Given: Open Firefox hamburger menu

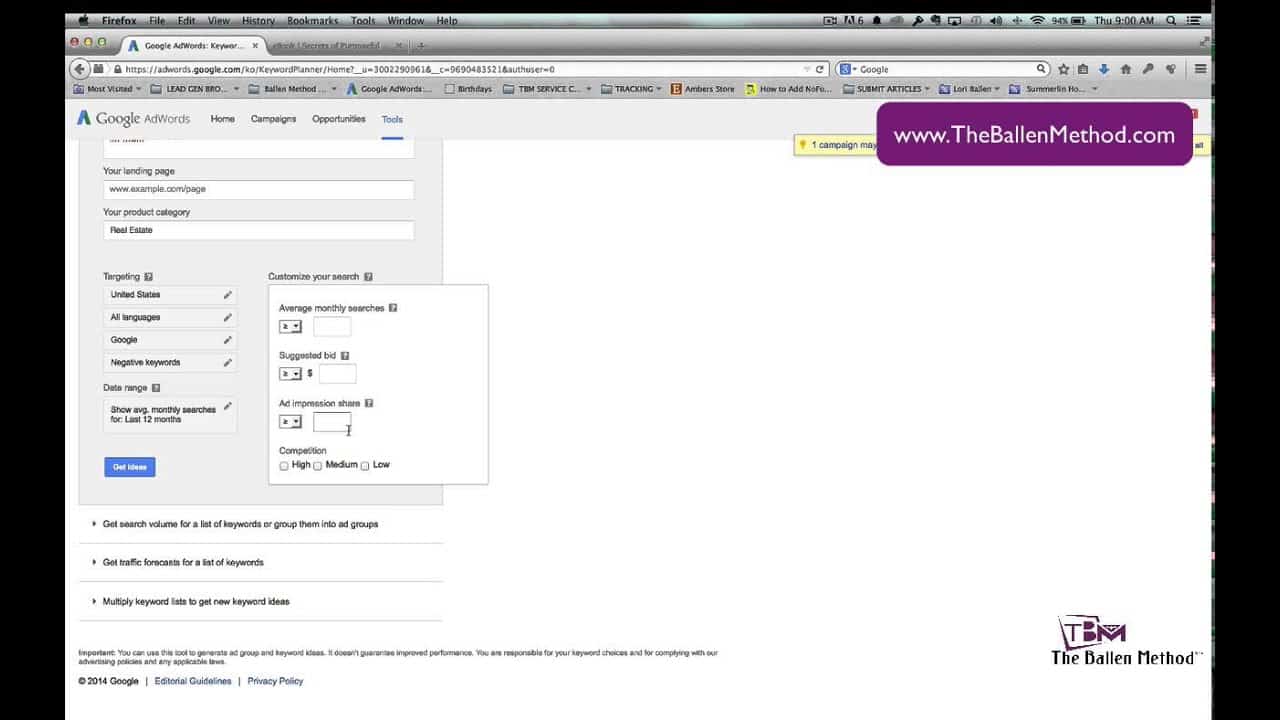Looking at the screenshot, I should point(1200,69).
